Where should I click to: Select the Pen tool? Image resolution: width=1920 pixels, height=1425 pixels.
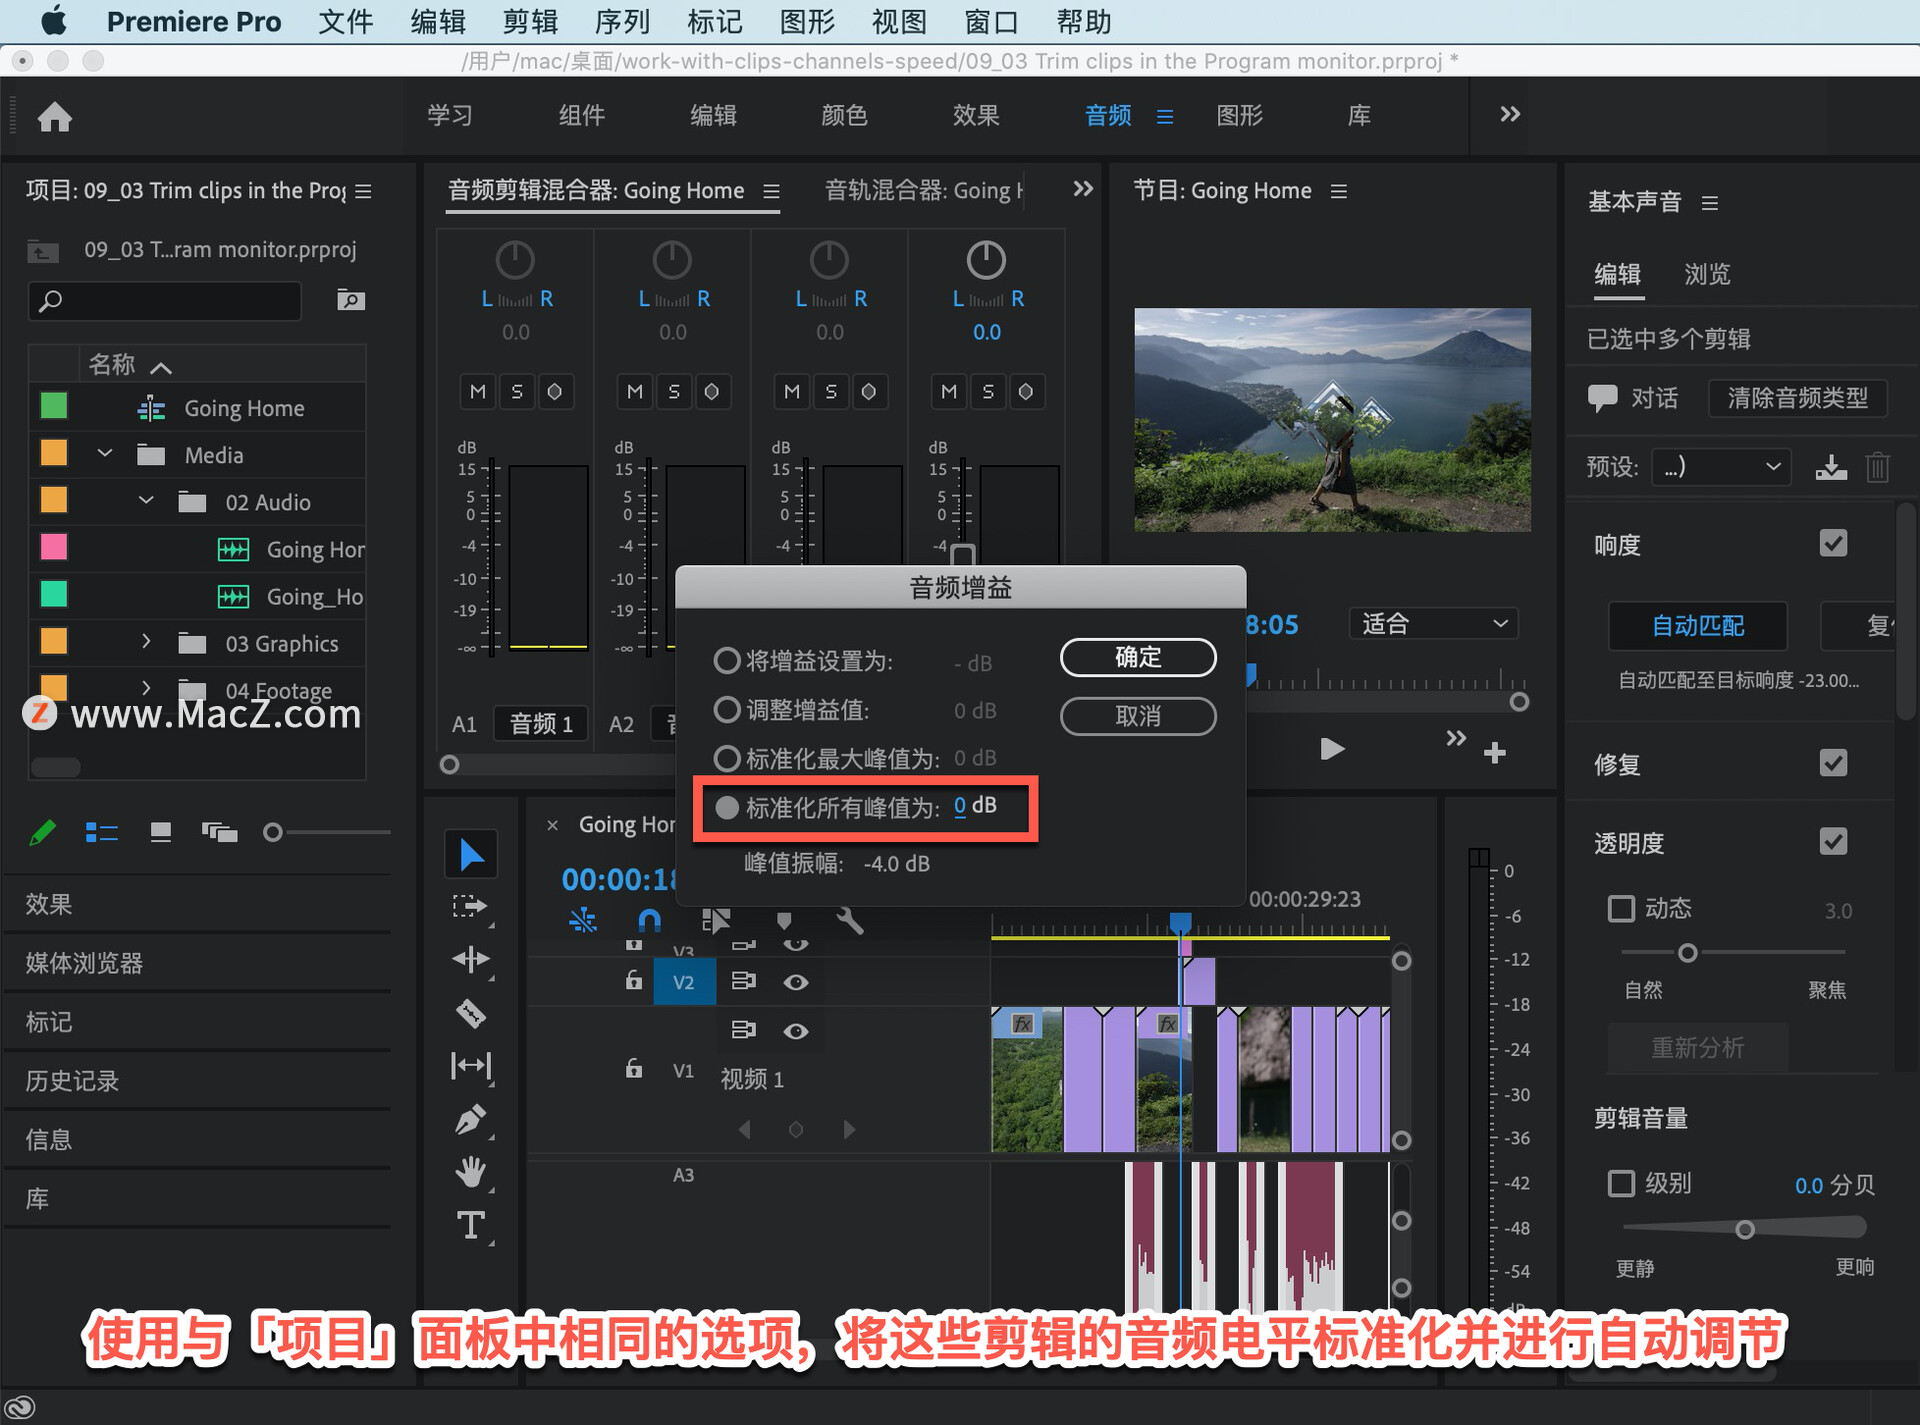tap(471, 1119)
